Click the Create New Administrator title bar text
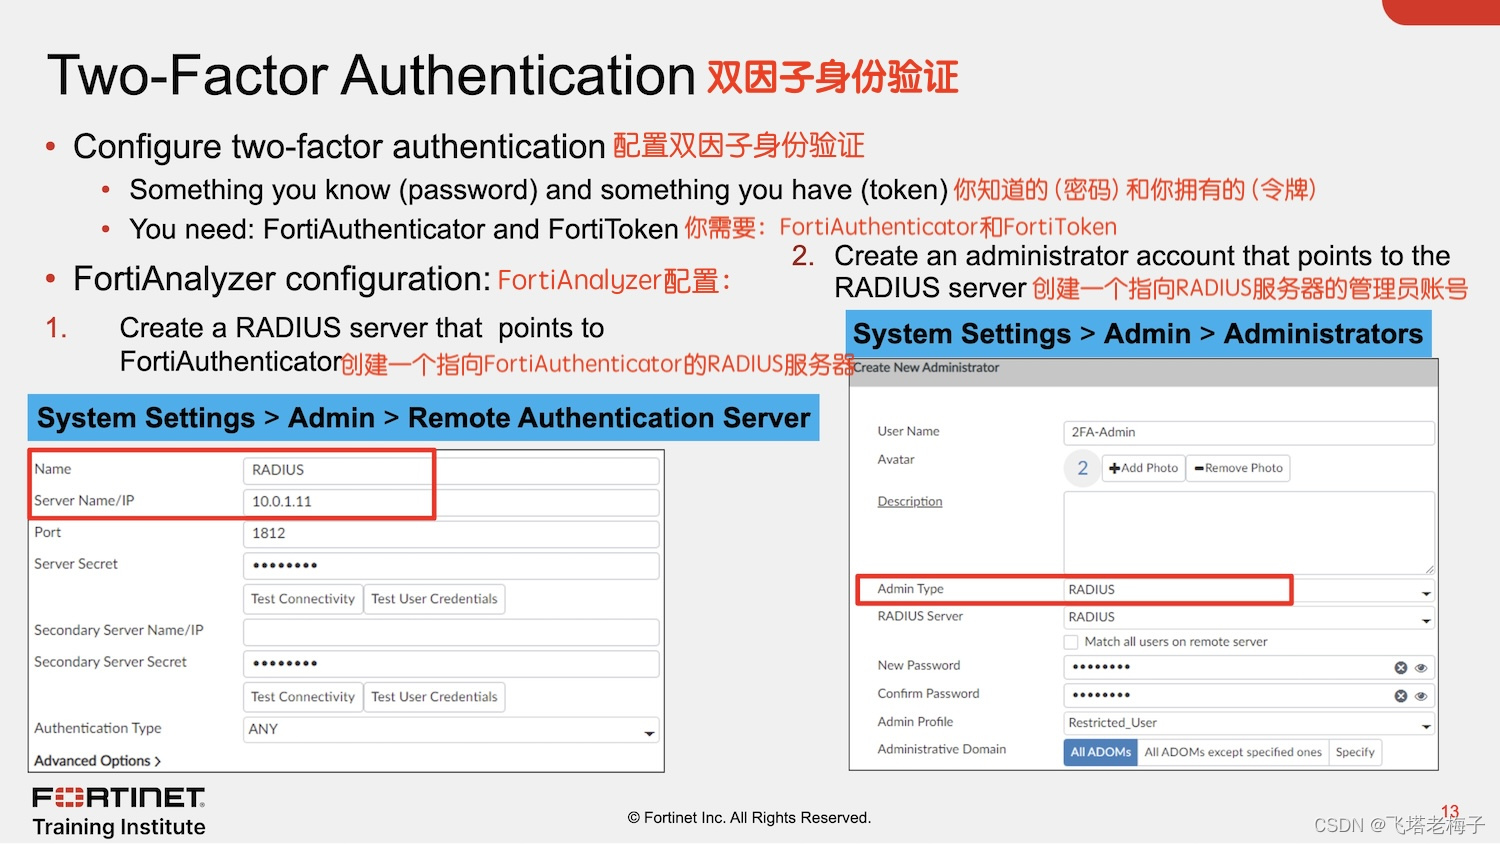 coord(926,368)
